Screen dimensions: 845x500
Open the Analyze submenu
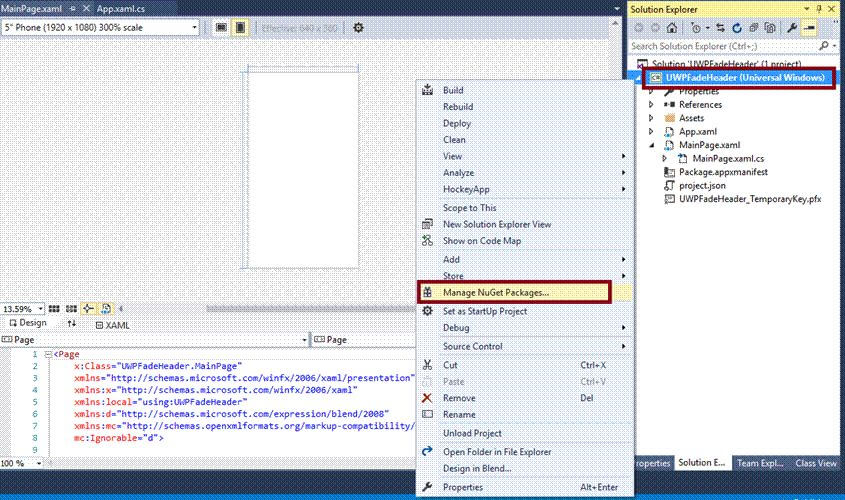[525, 173]
